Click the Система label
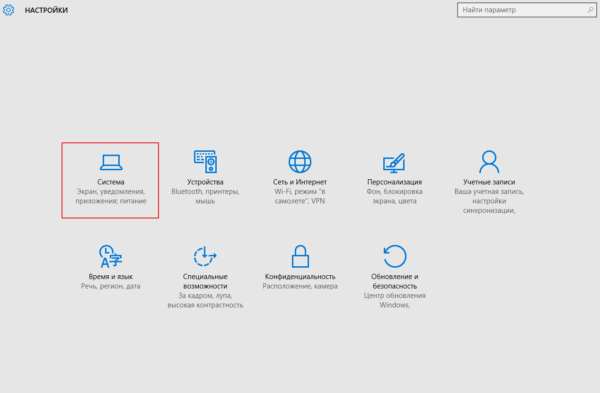This screenshot has height=393, width=600. (x=111, y=182)
